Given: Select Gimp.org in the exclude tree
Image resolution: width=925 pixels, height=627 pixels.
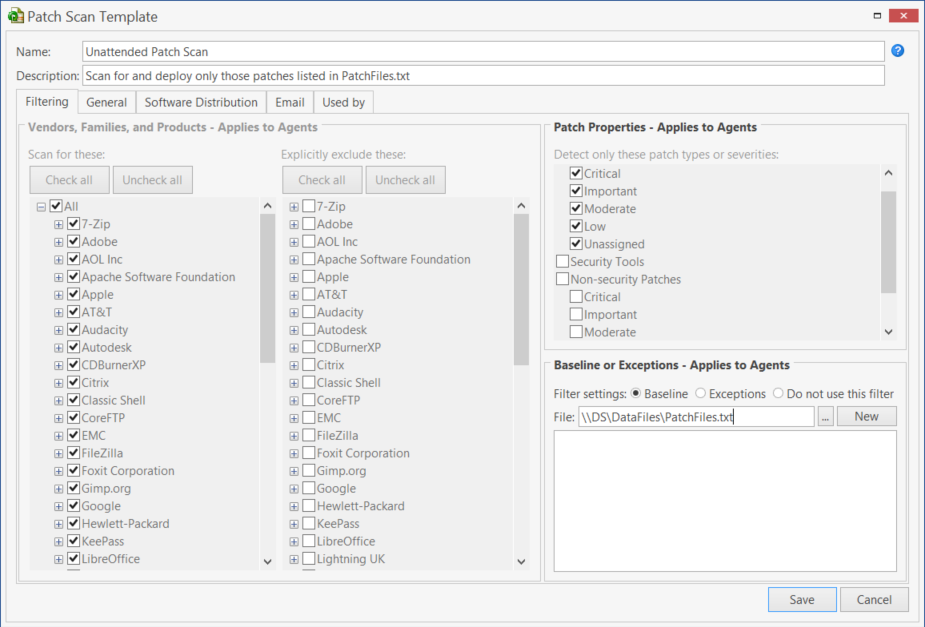Looking at the screenshot, I should tap(342, 471).
